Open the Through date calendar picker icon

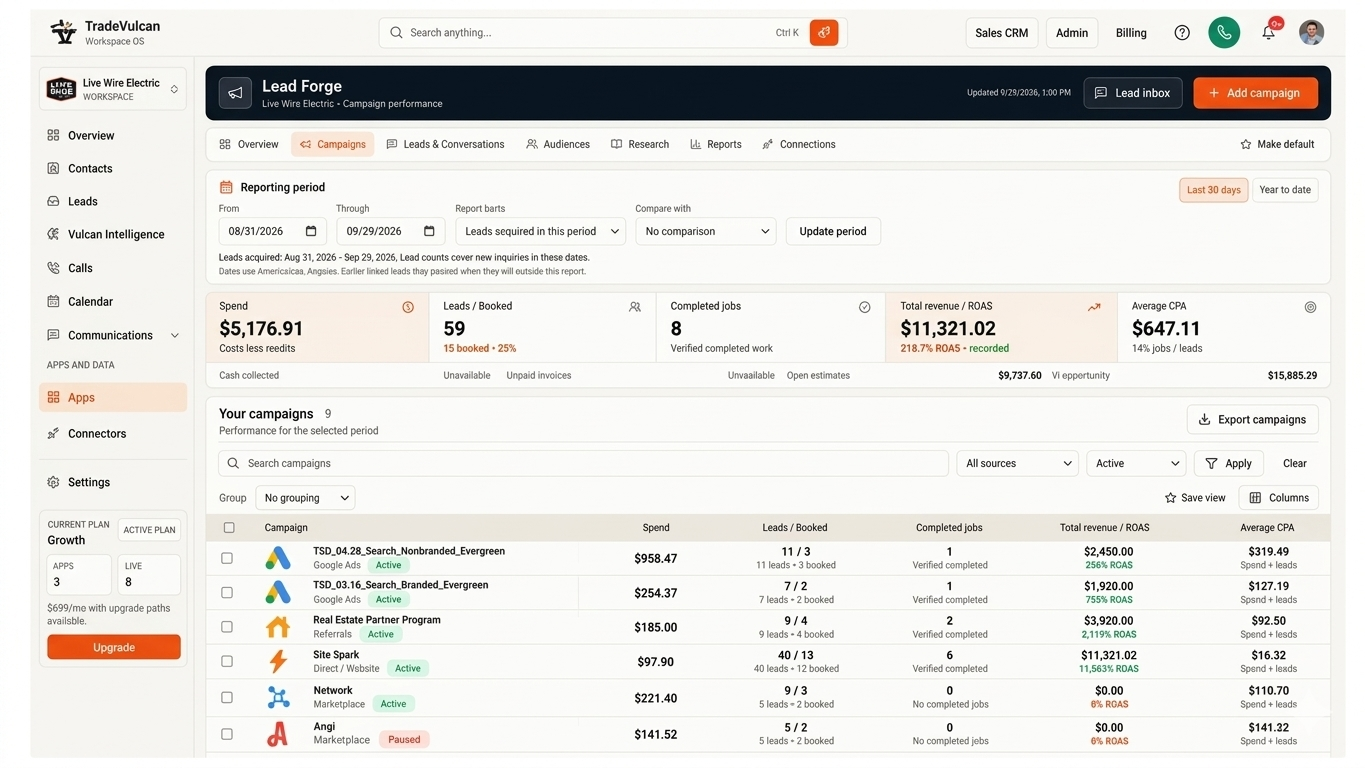tap(429, 231)
